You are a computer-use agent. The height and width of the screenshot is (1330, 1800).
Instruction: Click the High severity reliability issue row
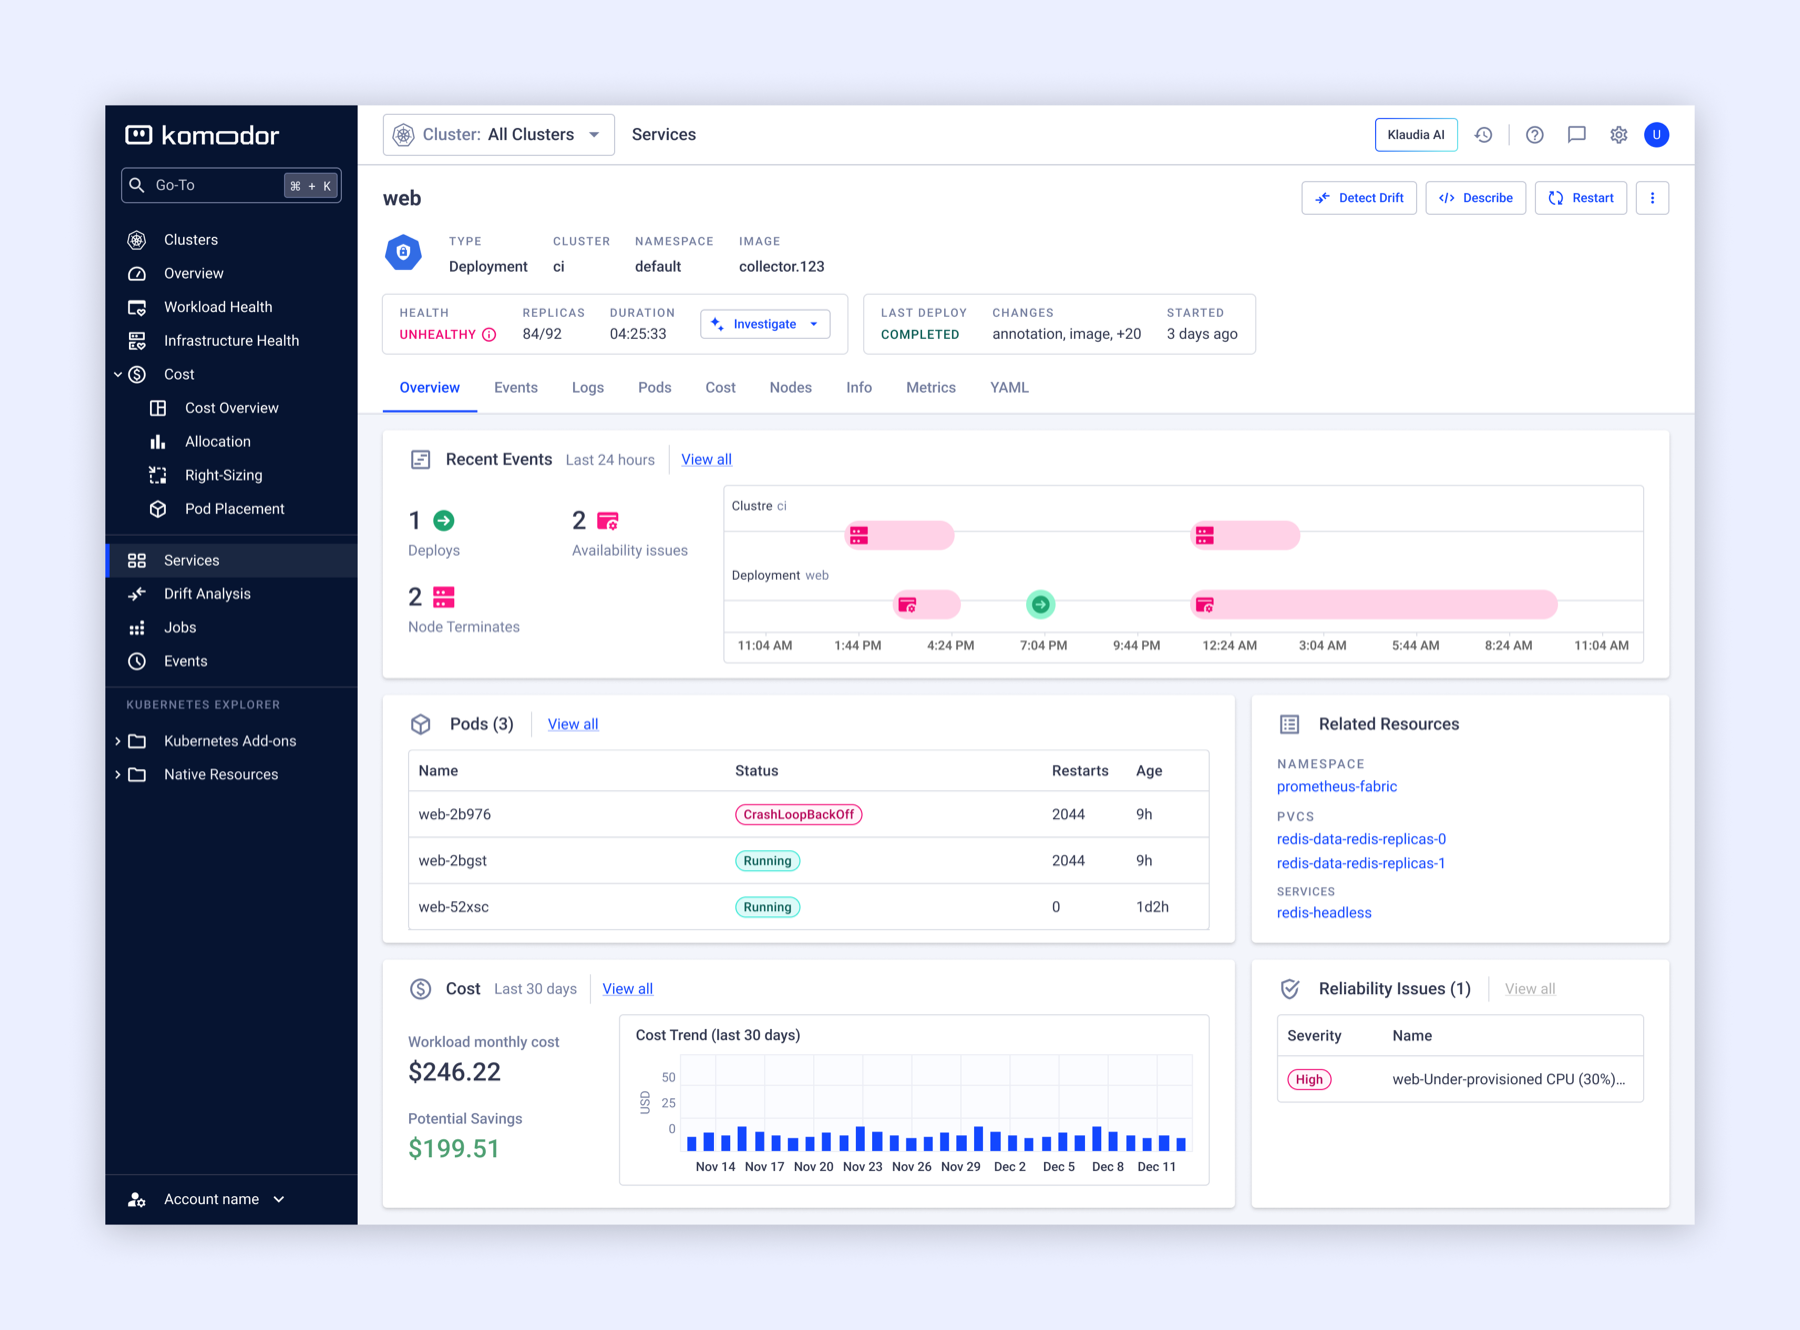pyautogui.click(x=1460, y=1080)
